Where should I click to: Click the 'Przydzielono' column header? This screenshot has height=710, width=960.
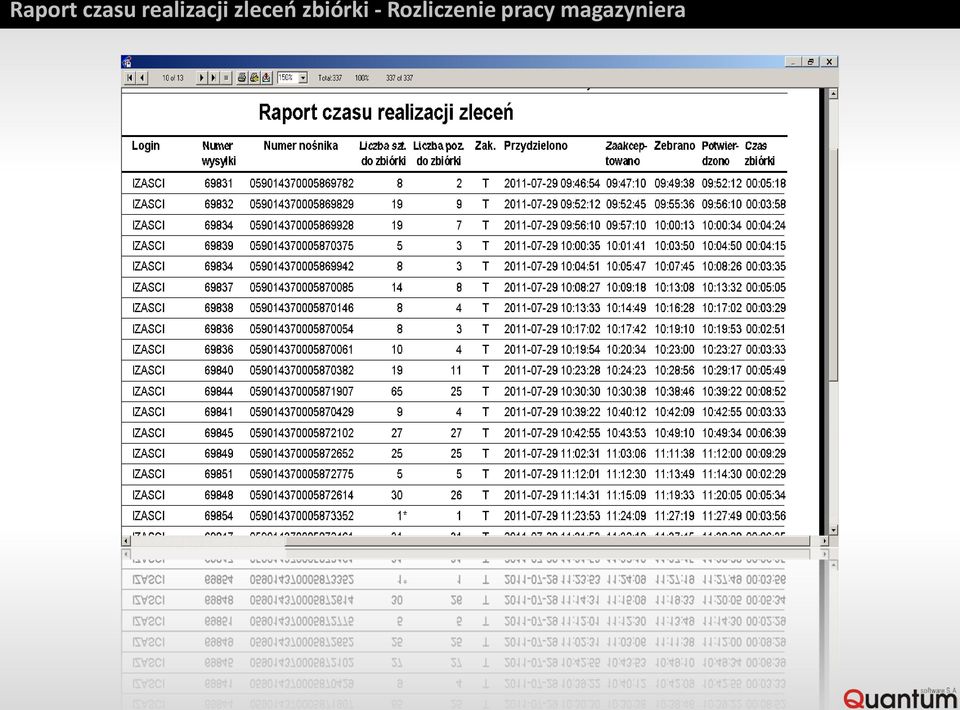[536, 146]
